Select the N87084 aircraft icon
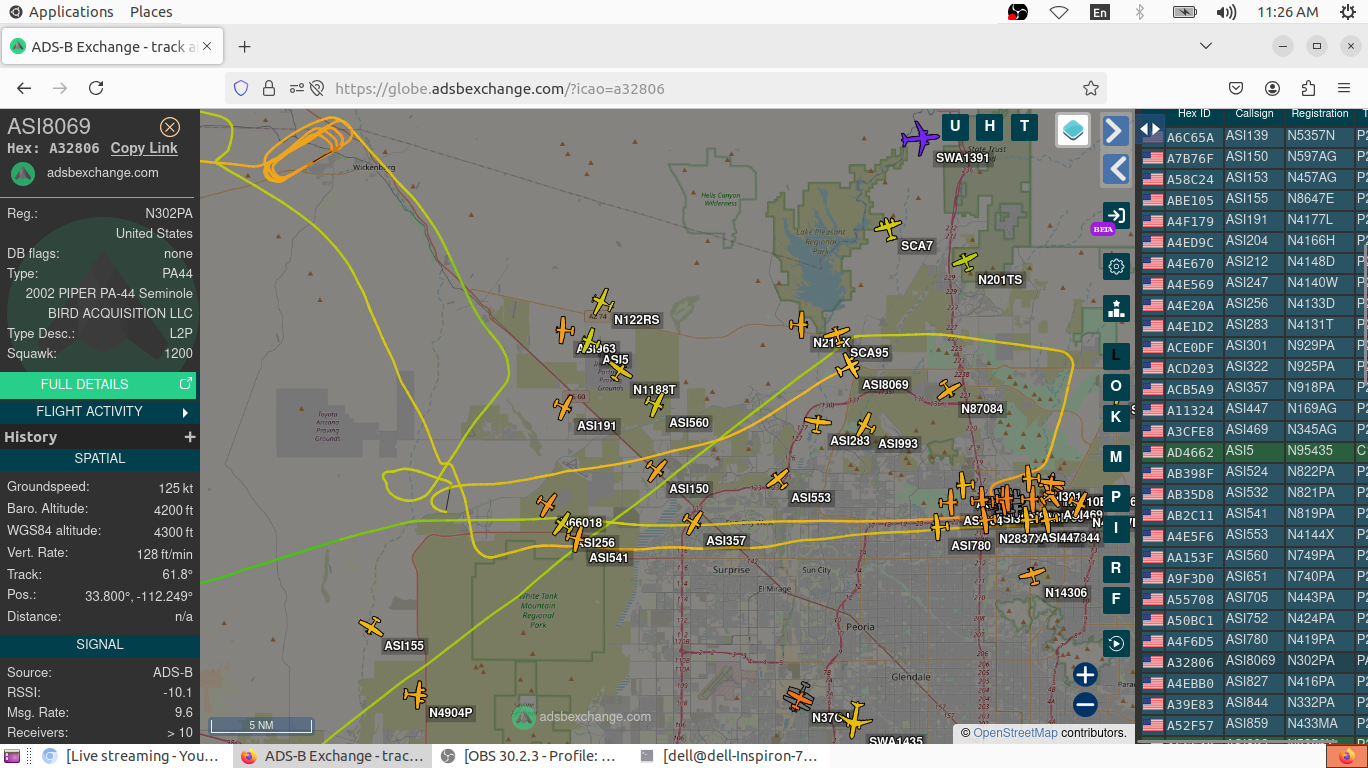 [949, 389]
